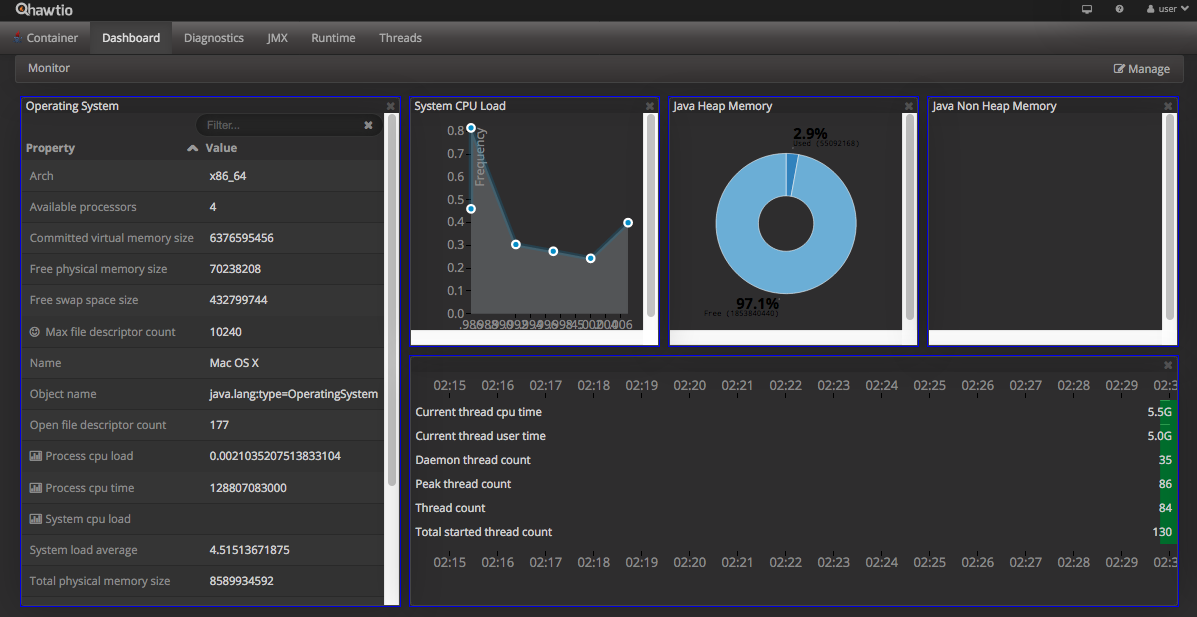Click the Java Heap Memory widget title
Viewport: 1197px width, 617px height.
point(723,106)
